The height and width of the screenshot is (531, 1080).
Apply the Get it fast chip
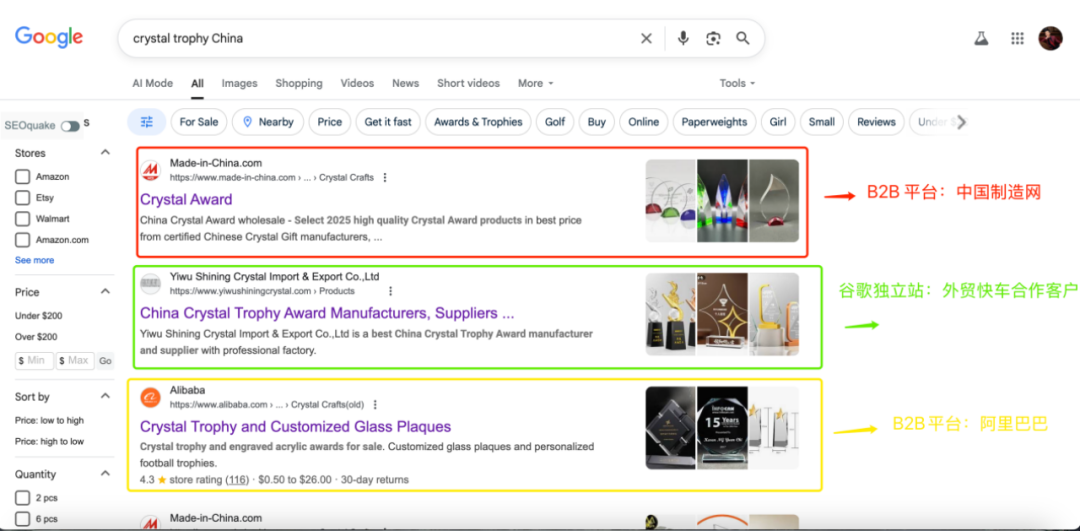pyautogui.click(x=388, y=122)
